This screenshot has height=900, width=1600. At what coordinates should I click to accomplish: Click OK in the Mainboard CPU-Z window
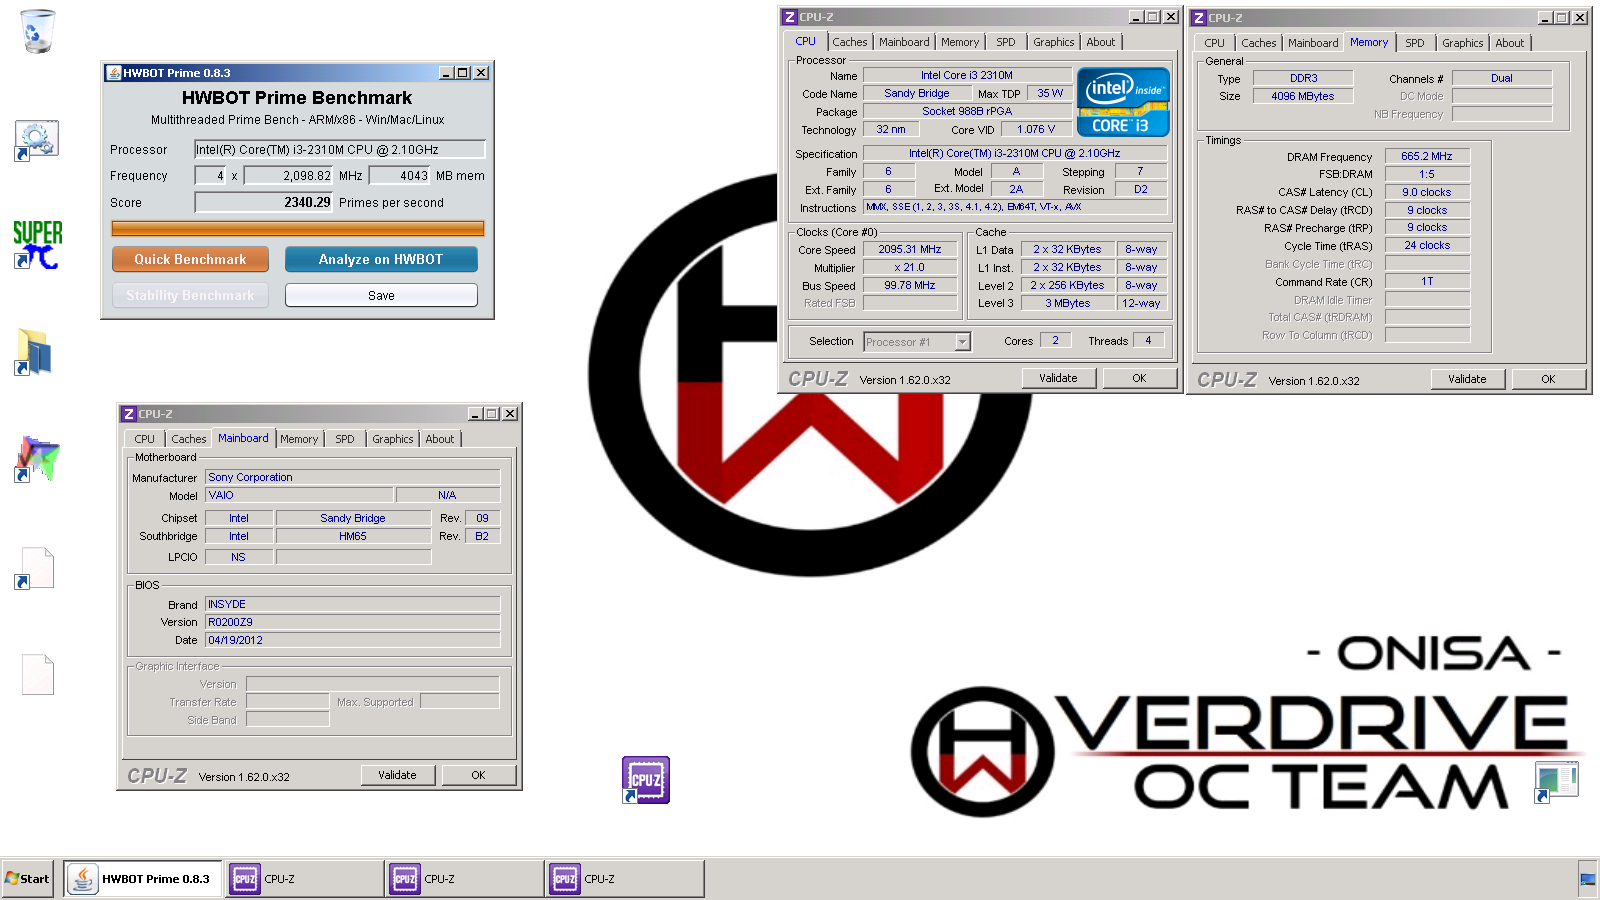(478, 775)
